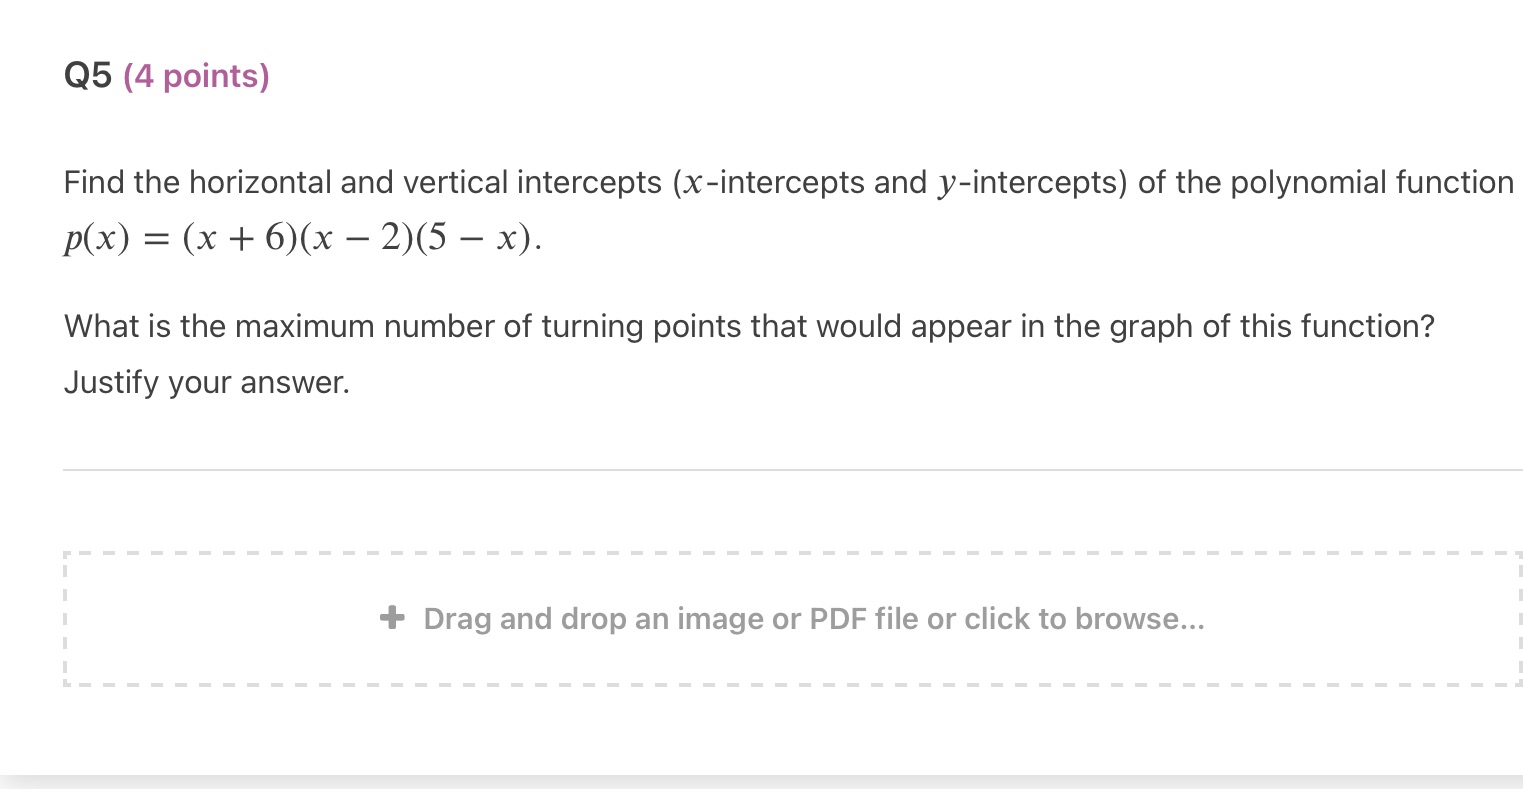Viewport: 1523px width, 789px height.
Task: Click the drag and drop upload area
Action: click(790, 618)
